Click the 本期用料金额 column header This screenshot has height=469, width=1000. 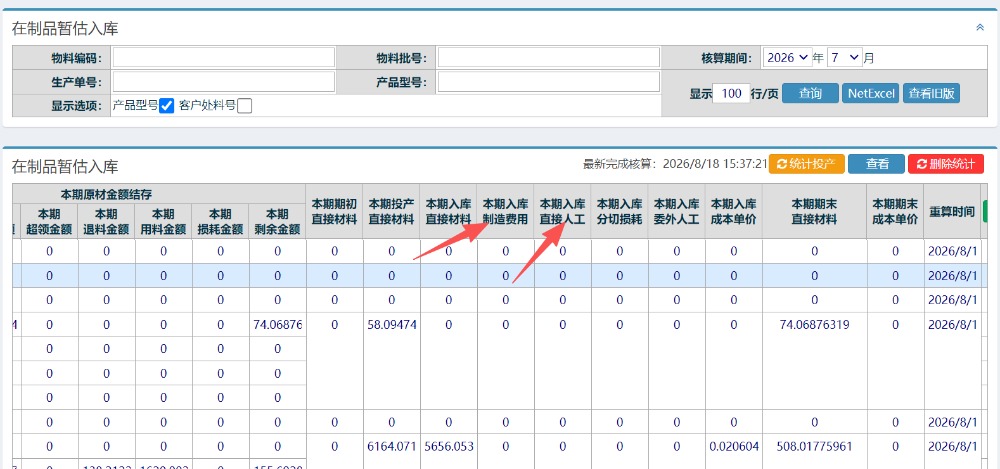(163, 221)
